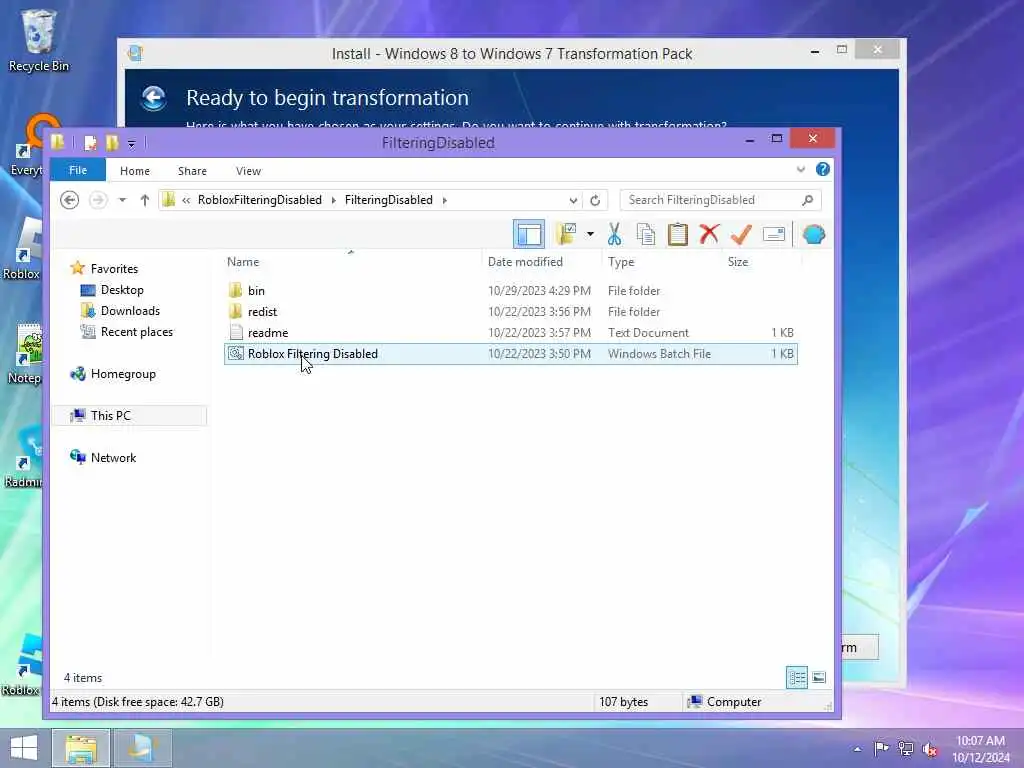The image size is (1024, 768).
Task: Select Network in navigation pane
Action: 113,458
